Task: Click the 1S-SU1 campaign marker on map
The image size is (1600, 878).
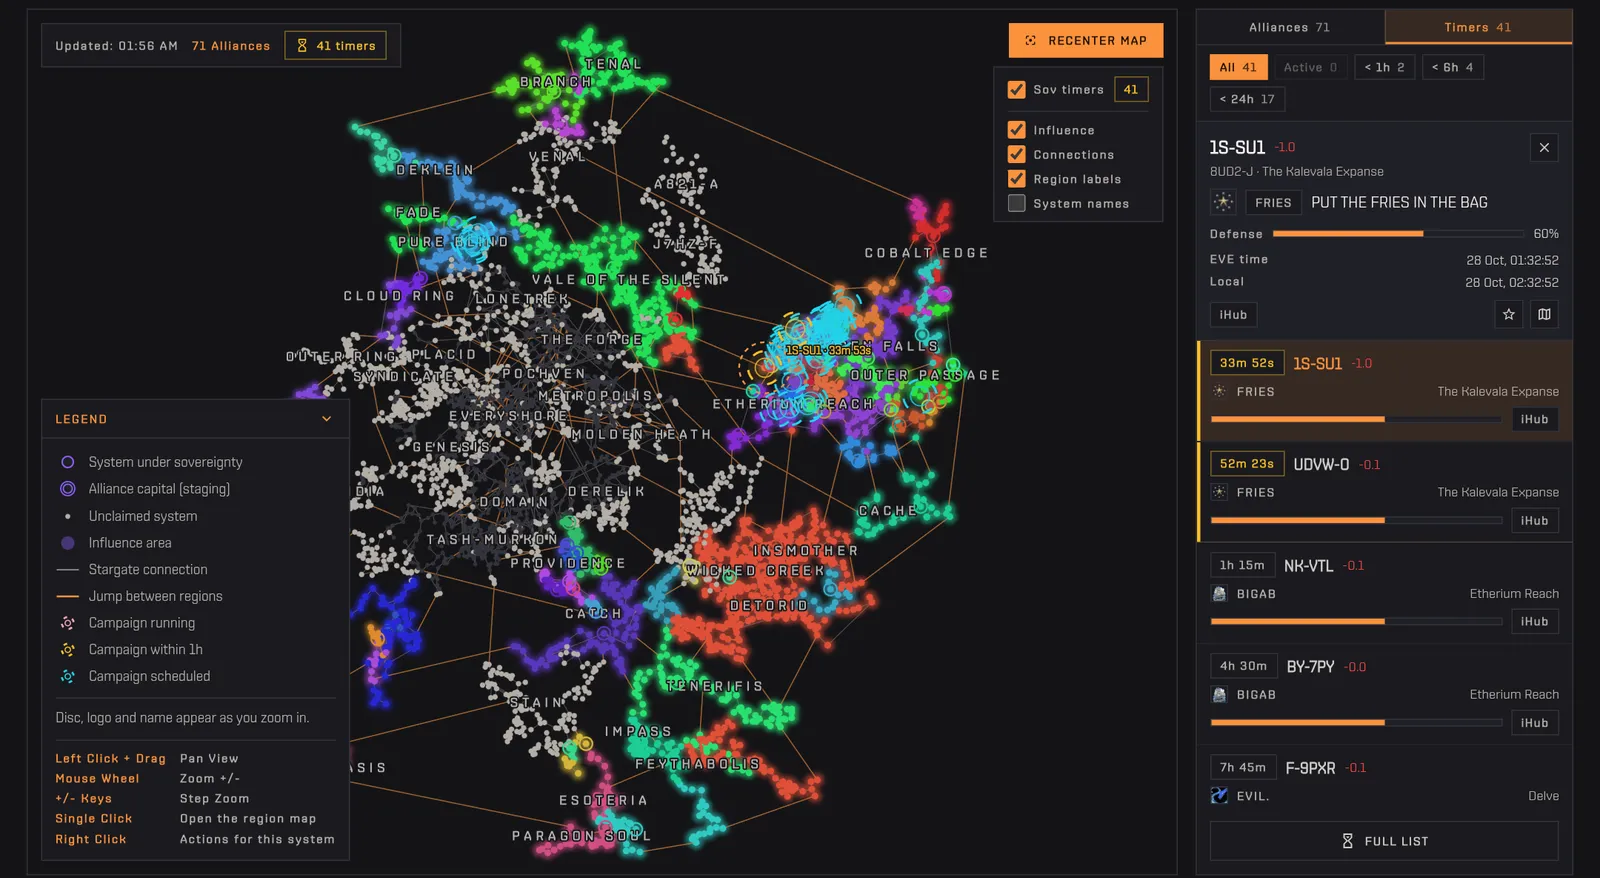Action: (828, 350)
